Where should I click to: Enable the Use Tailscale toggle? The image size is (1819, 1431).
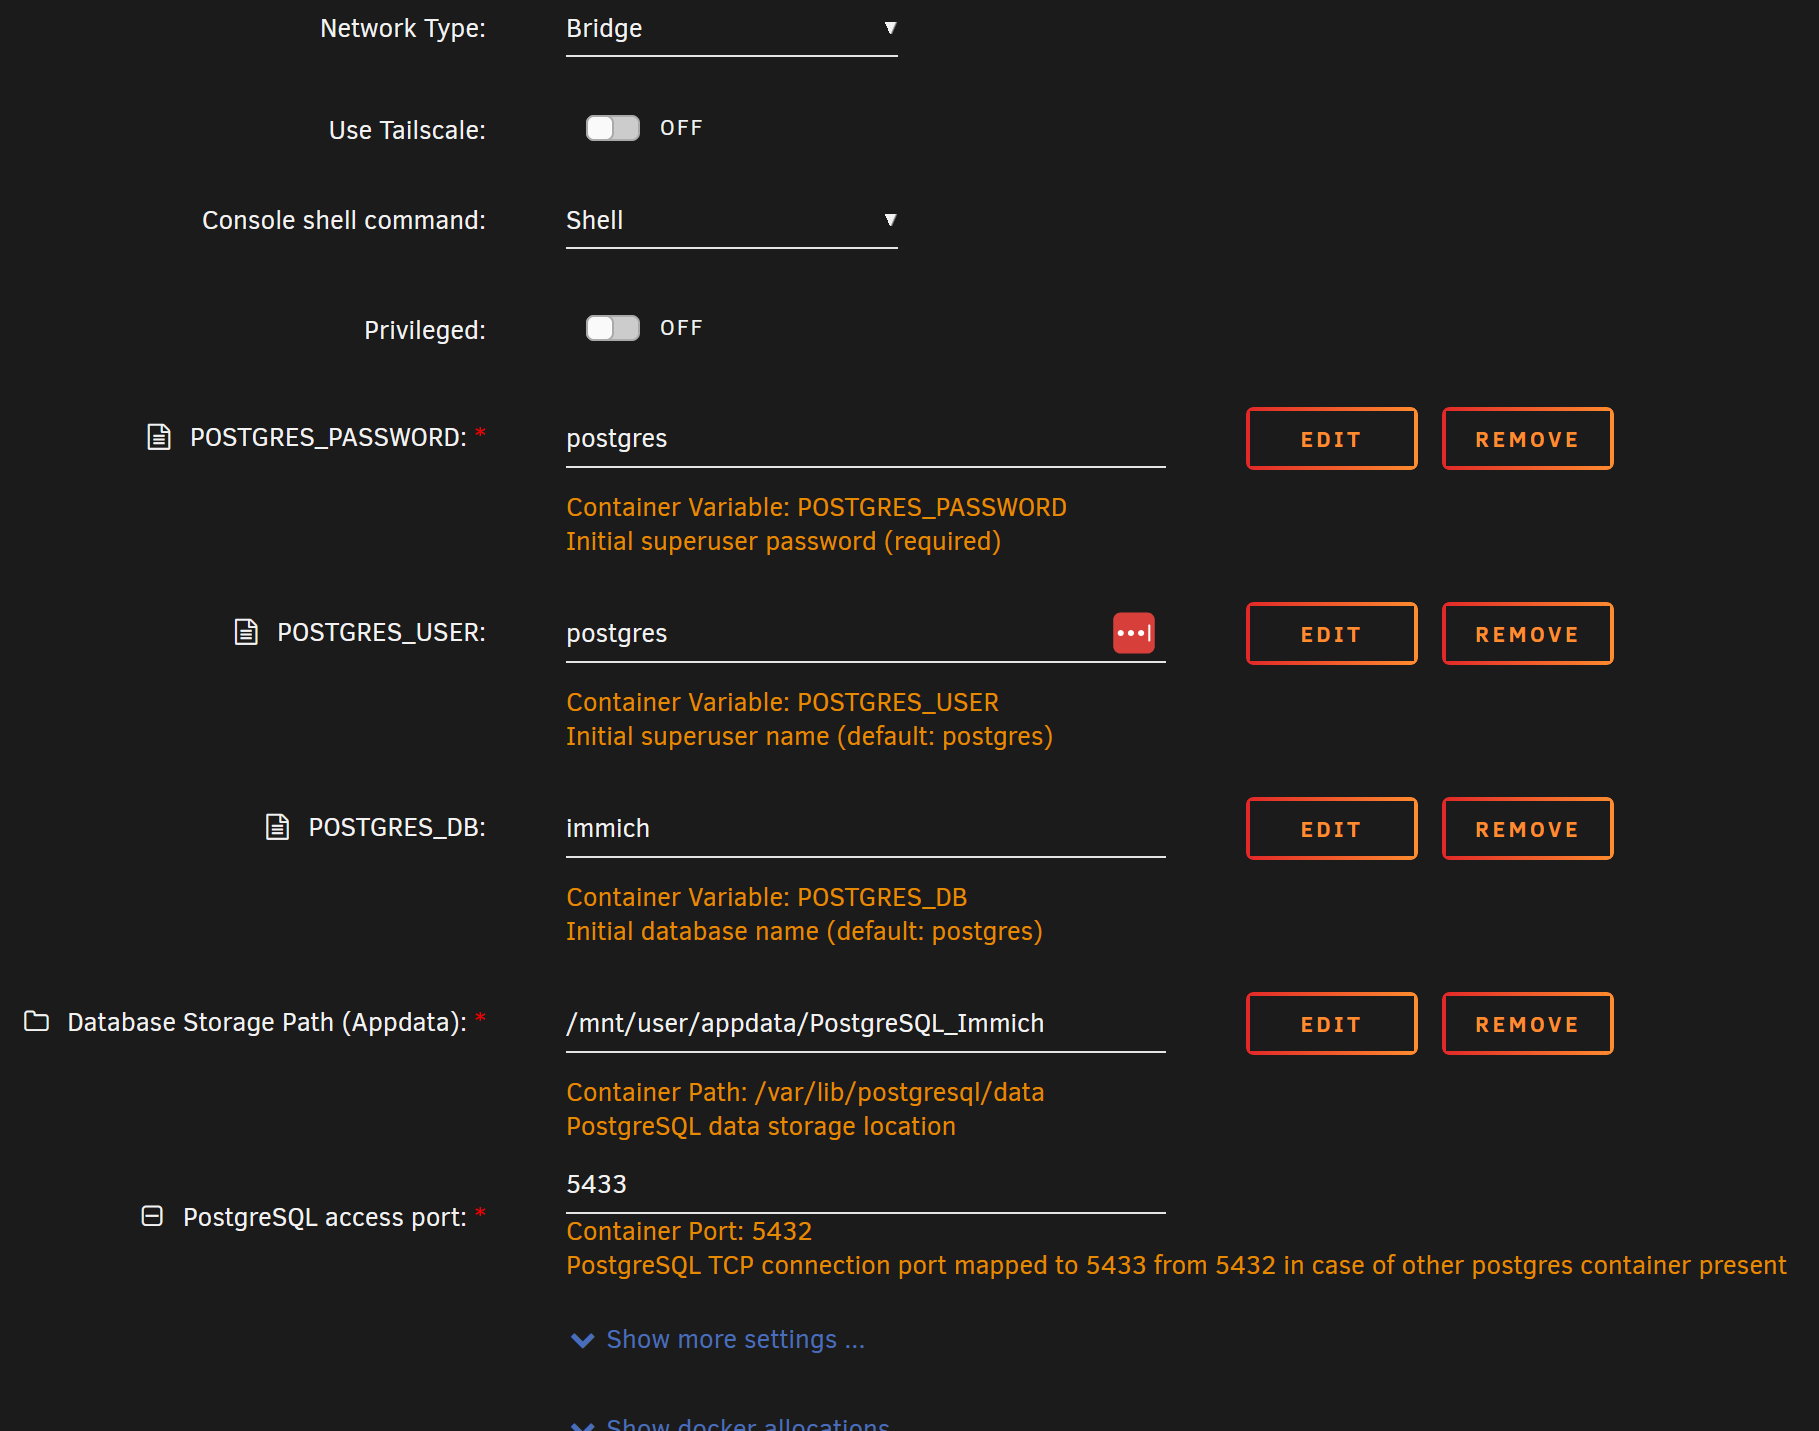(x=611, y=128)
